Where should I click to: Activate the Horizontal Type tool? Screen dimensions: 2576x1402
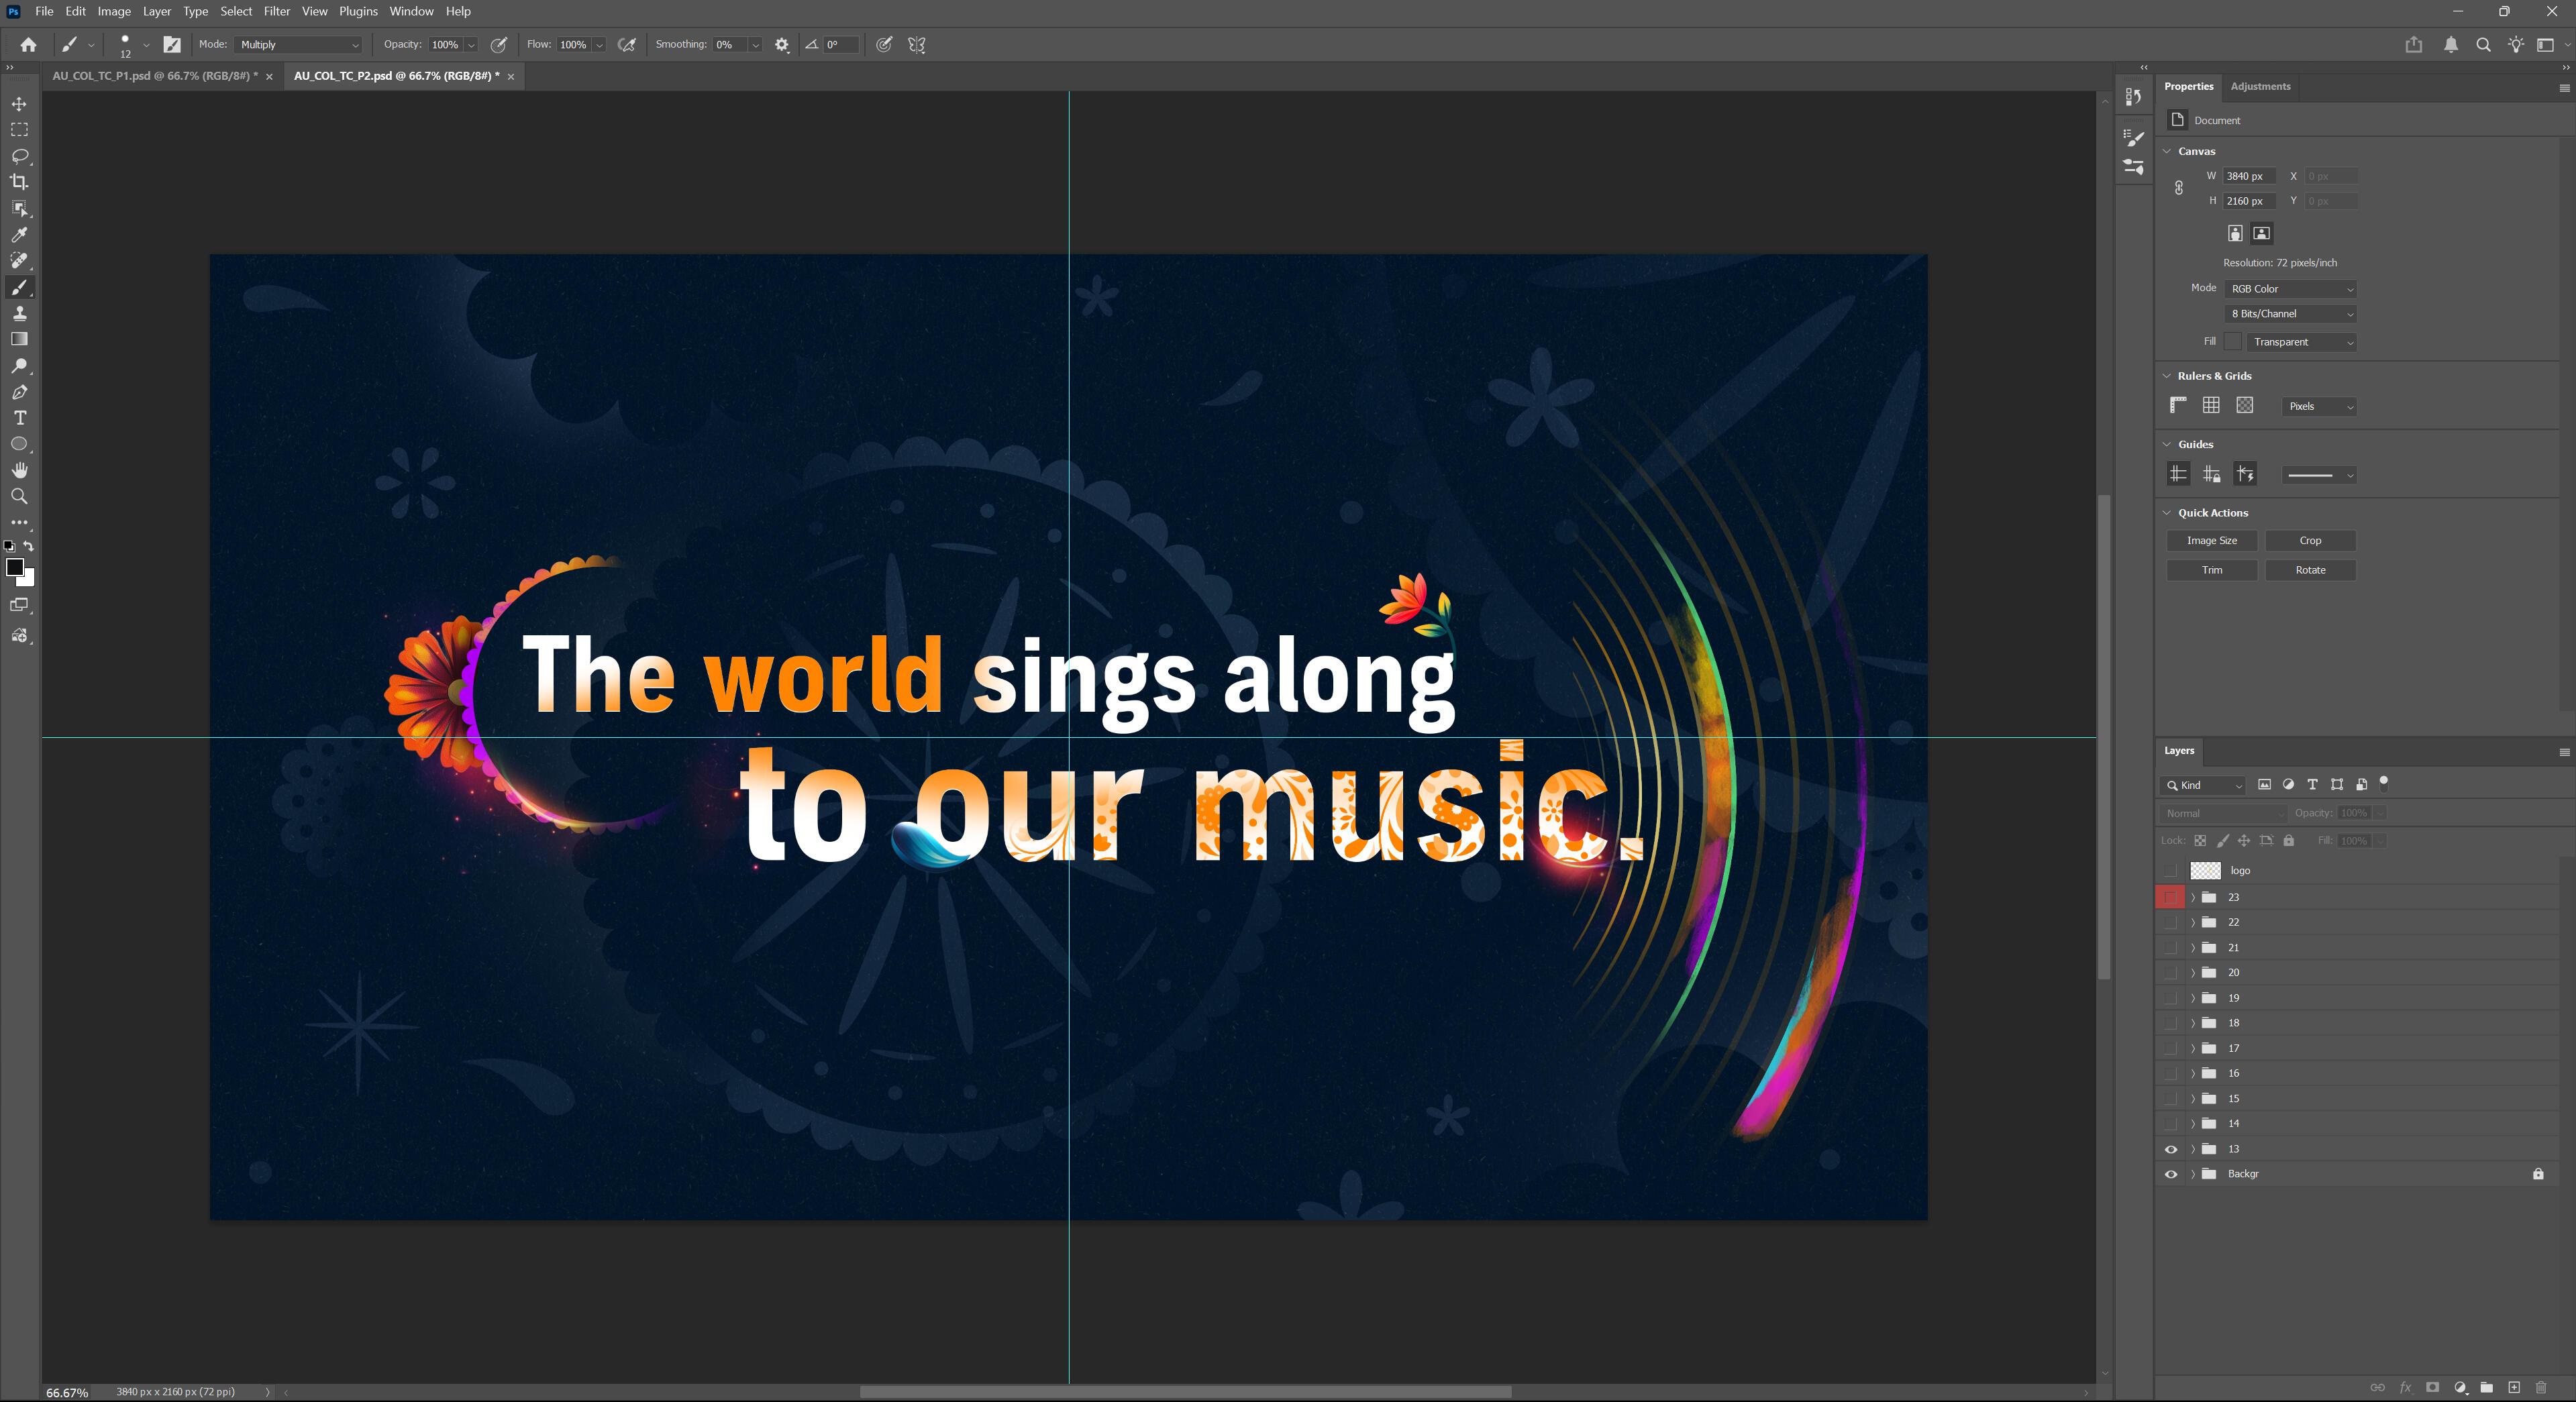[x=19, y=418]
